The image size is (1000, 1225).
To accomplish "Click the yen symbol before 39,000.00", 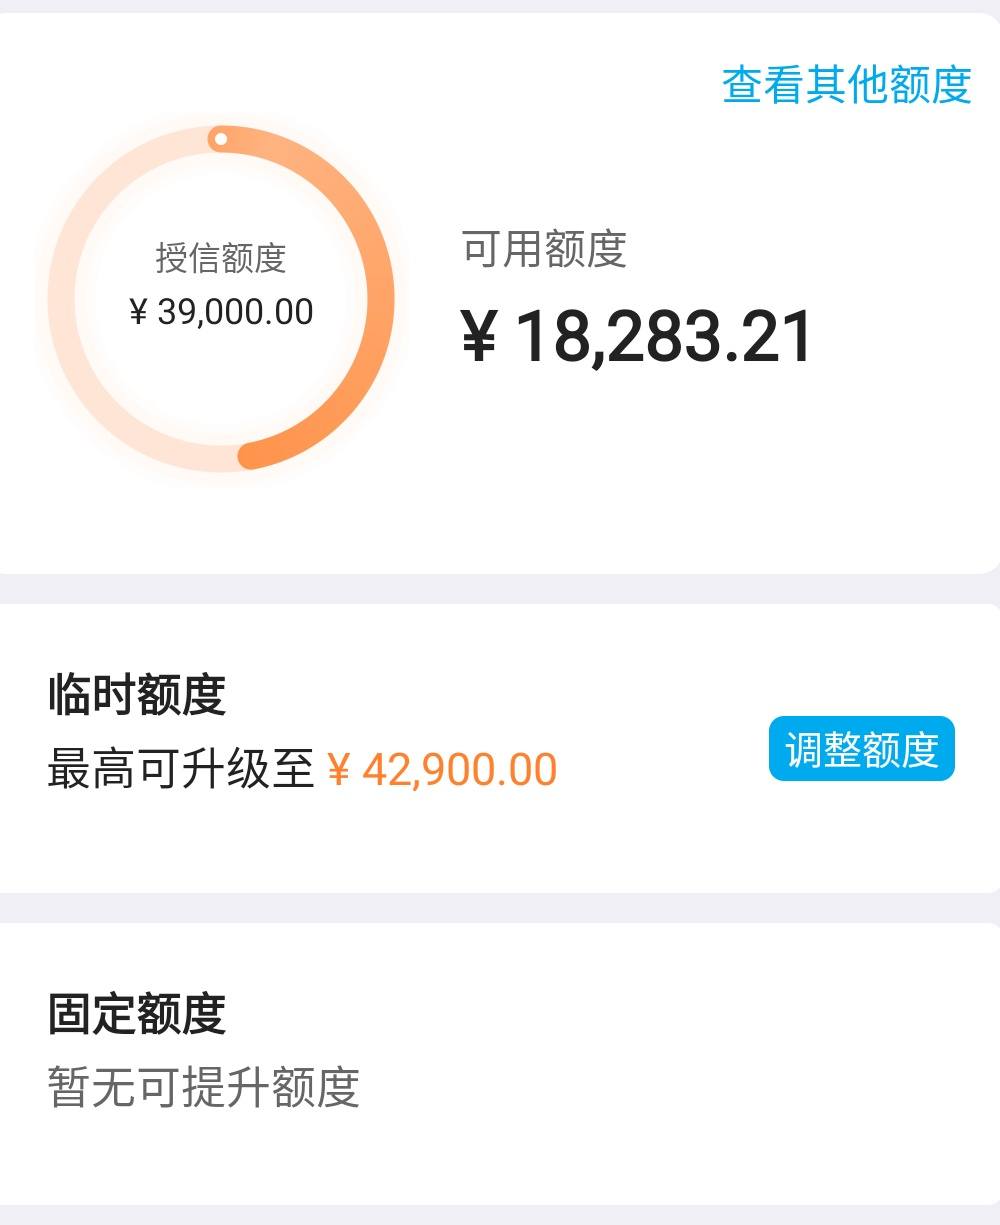I will click(x=138, y=312).
